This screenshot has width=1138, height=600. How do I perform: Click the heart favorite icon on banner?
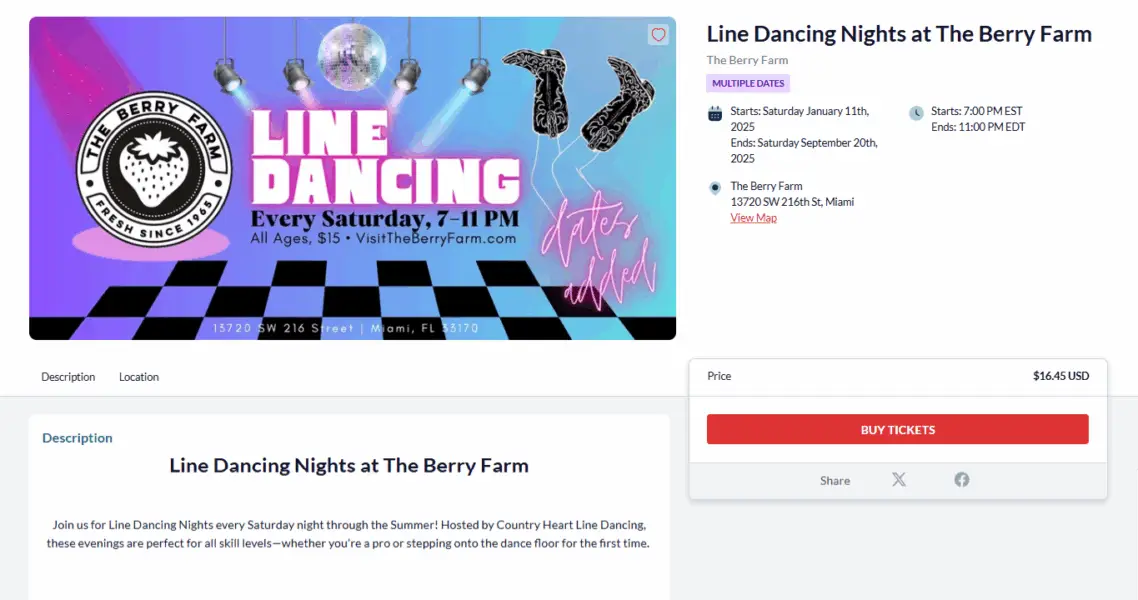[x=658, y=35]
